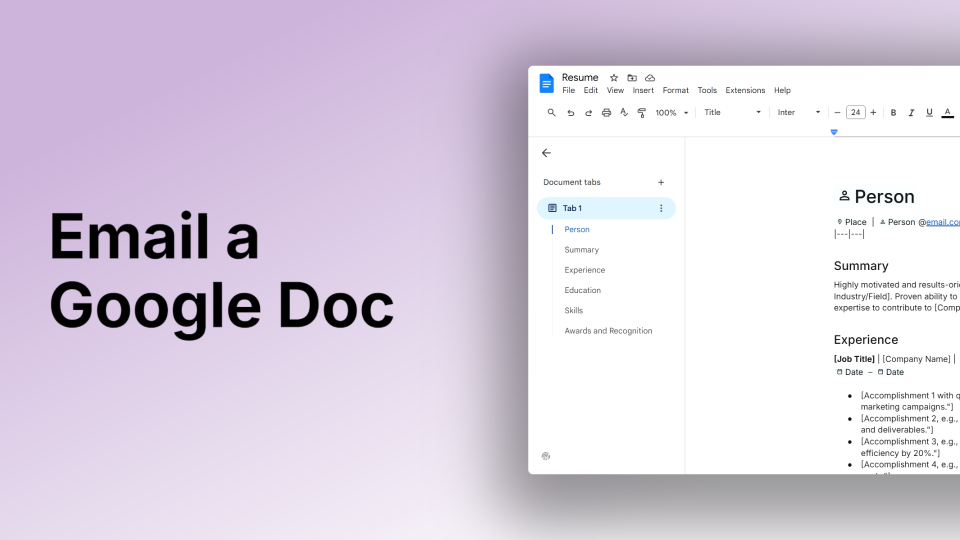
Task: Click the person chip icon in the title
Action: tap(844, 196)
